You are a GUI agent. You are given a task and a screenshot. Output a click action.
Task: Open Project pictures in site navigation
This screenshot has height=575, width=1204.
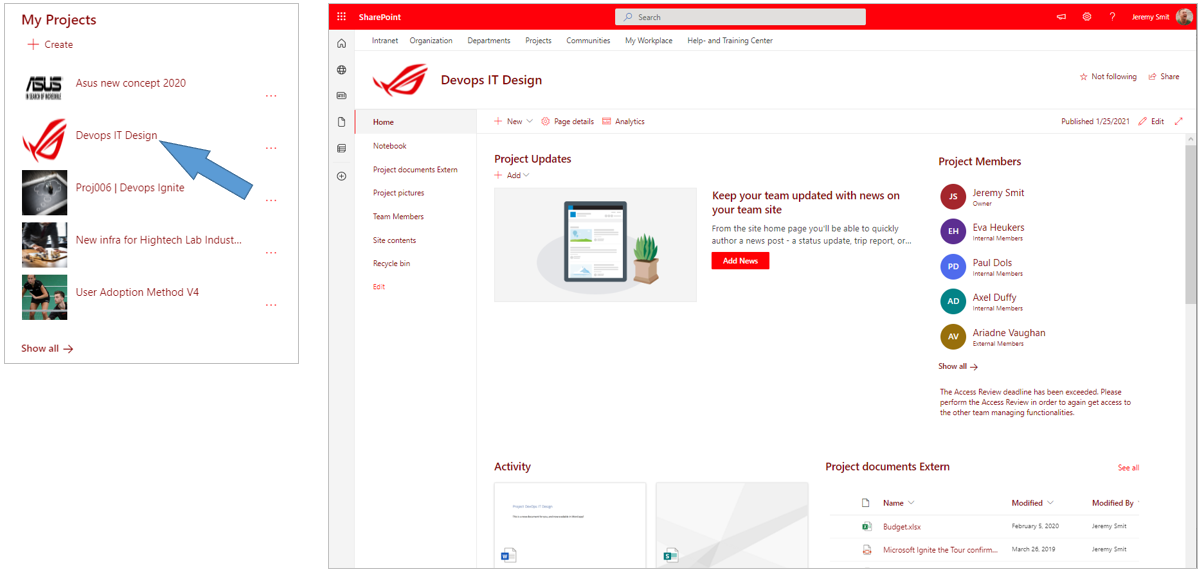pos(398,193)
